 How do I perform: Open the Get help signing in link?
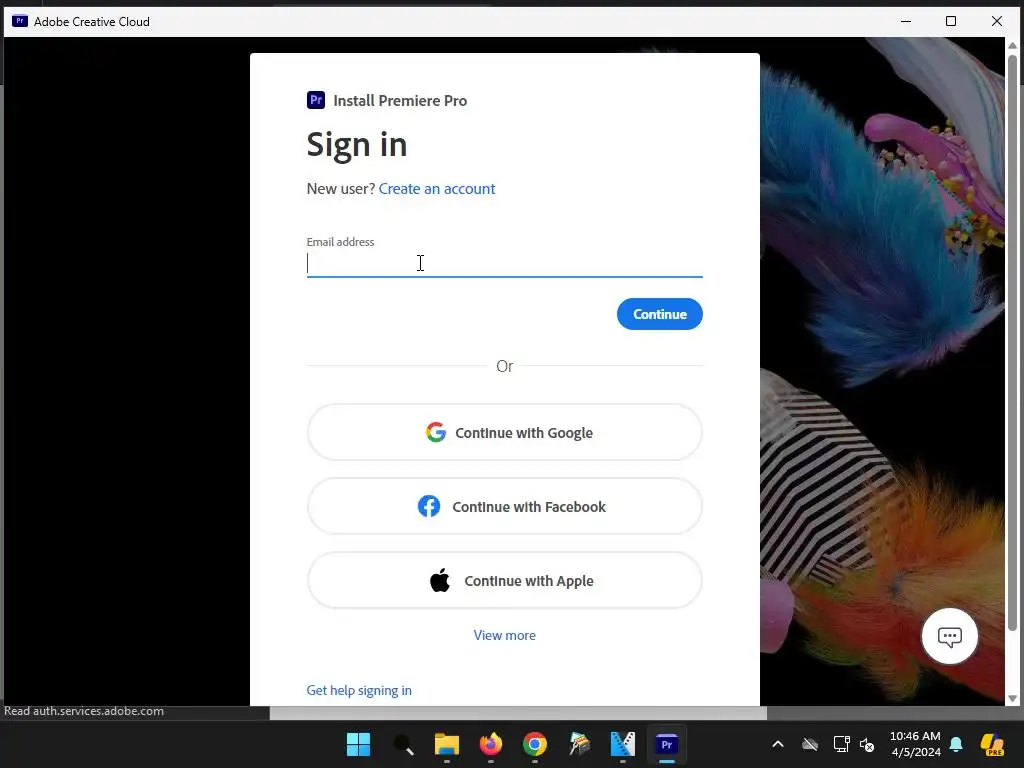point(359,690)
